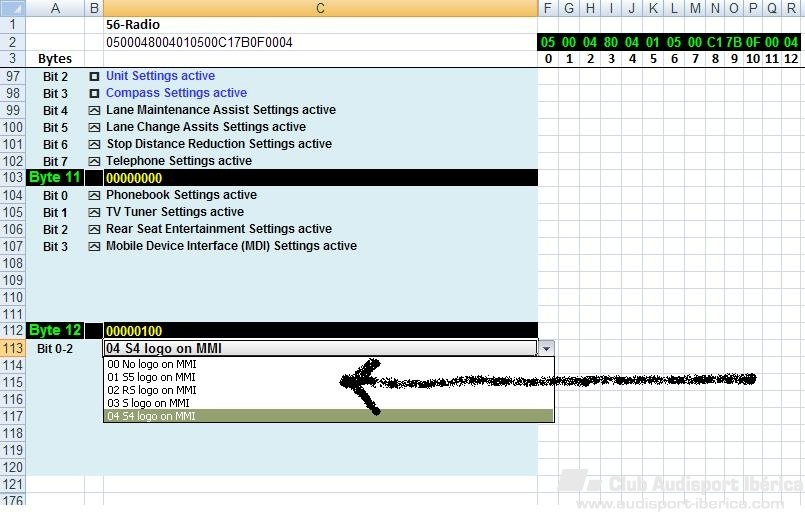Screen dimensions: 805x512
Task: Click the coding string cell 0500048004010500C17B0F0004
Action: click(x=200, y=42)
